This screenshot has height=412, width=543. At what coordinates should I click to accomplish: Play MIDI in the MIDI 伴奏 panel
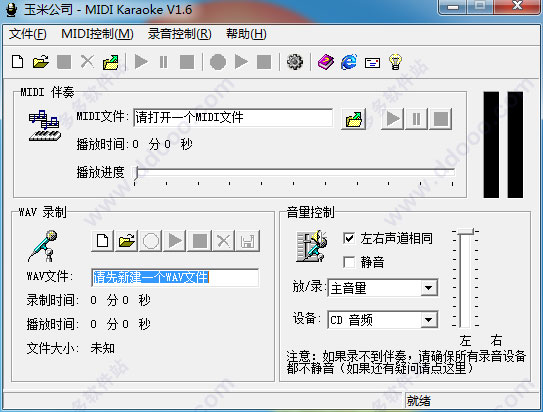(392, 119)
